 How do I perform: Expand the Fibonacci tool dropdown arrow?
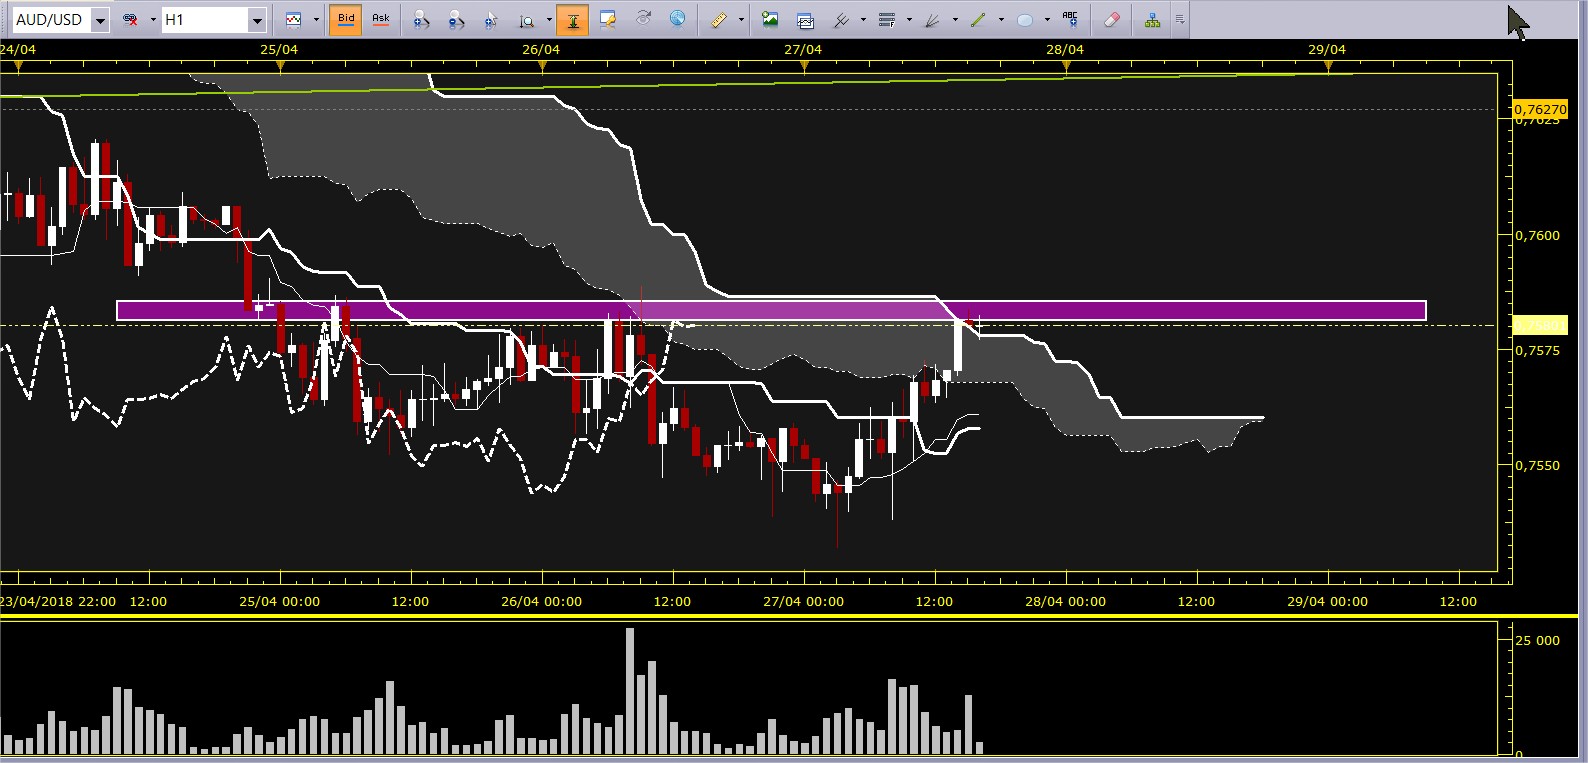909,19
